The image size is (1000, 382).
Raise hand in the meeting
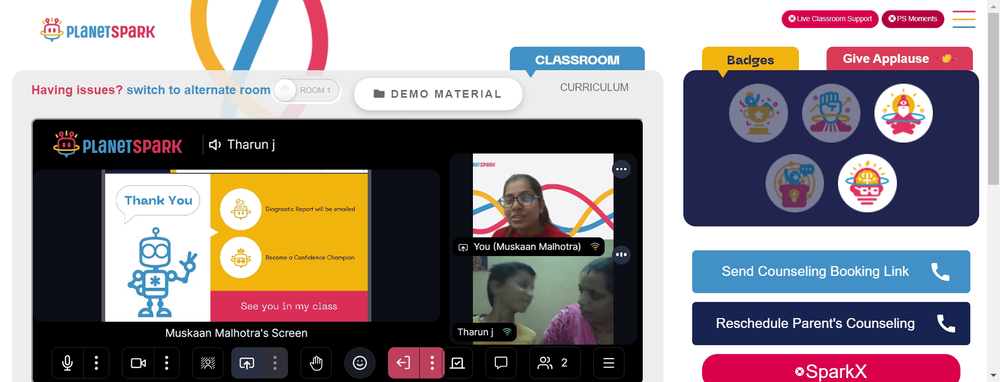coord(316,363)
